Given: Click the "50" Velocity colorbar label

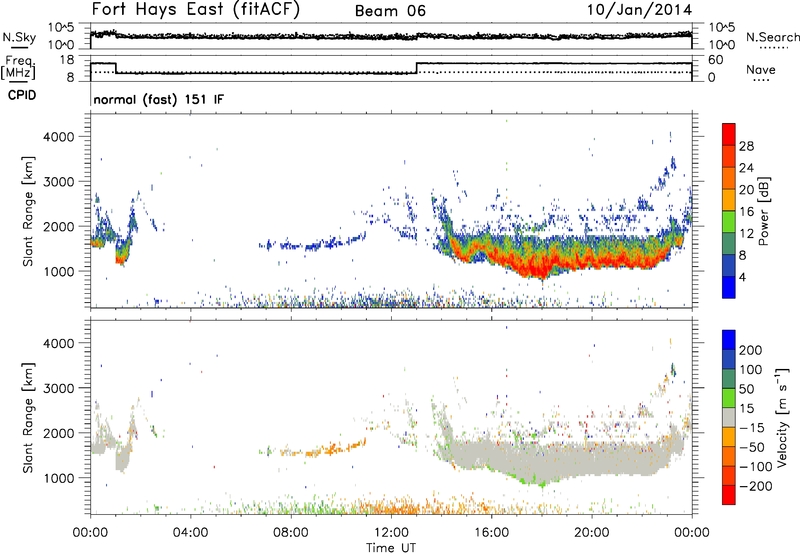Looking at the screenshot, I should tap(746, 389).
